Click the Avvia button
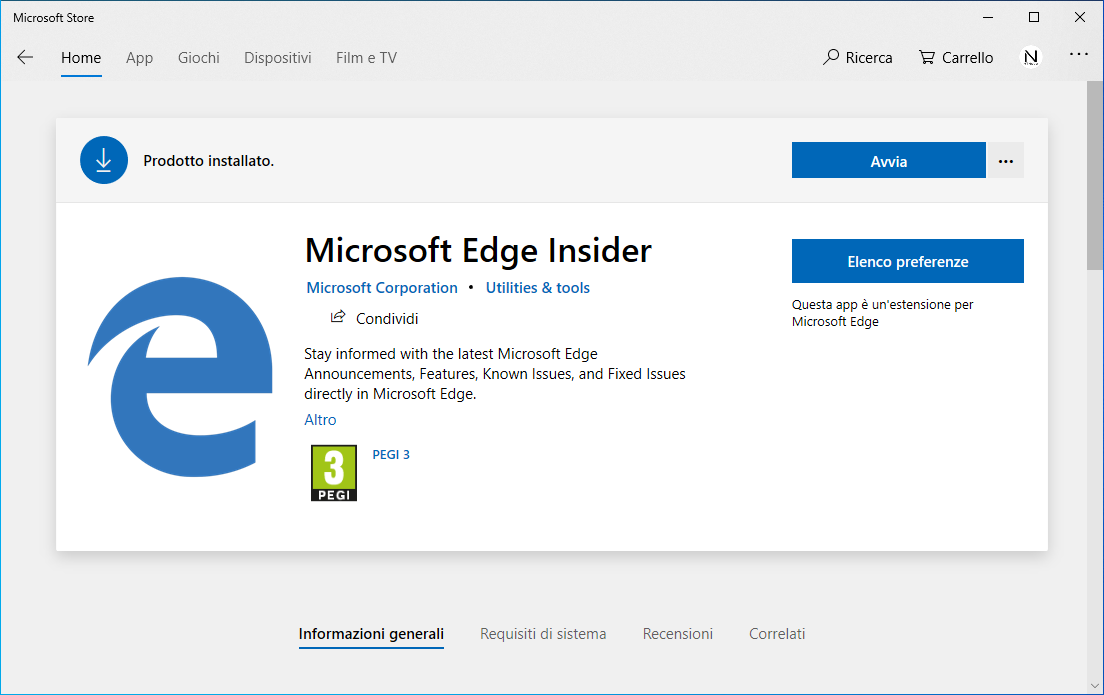The height and width of the screenshot is (695, 1104). tap(888, 160)
